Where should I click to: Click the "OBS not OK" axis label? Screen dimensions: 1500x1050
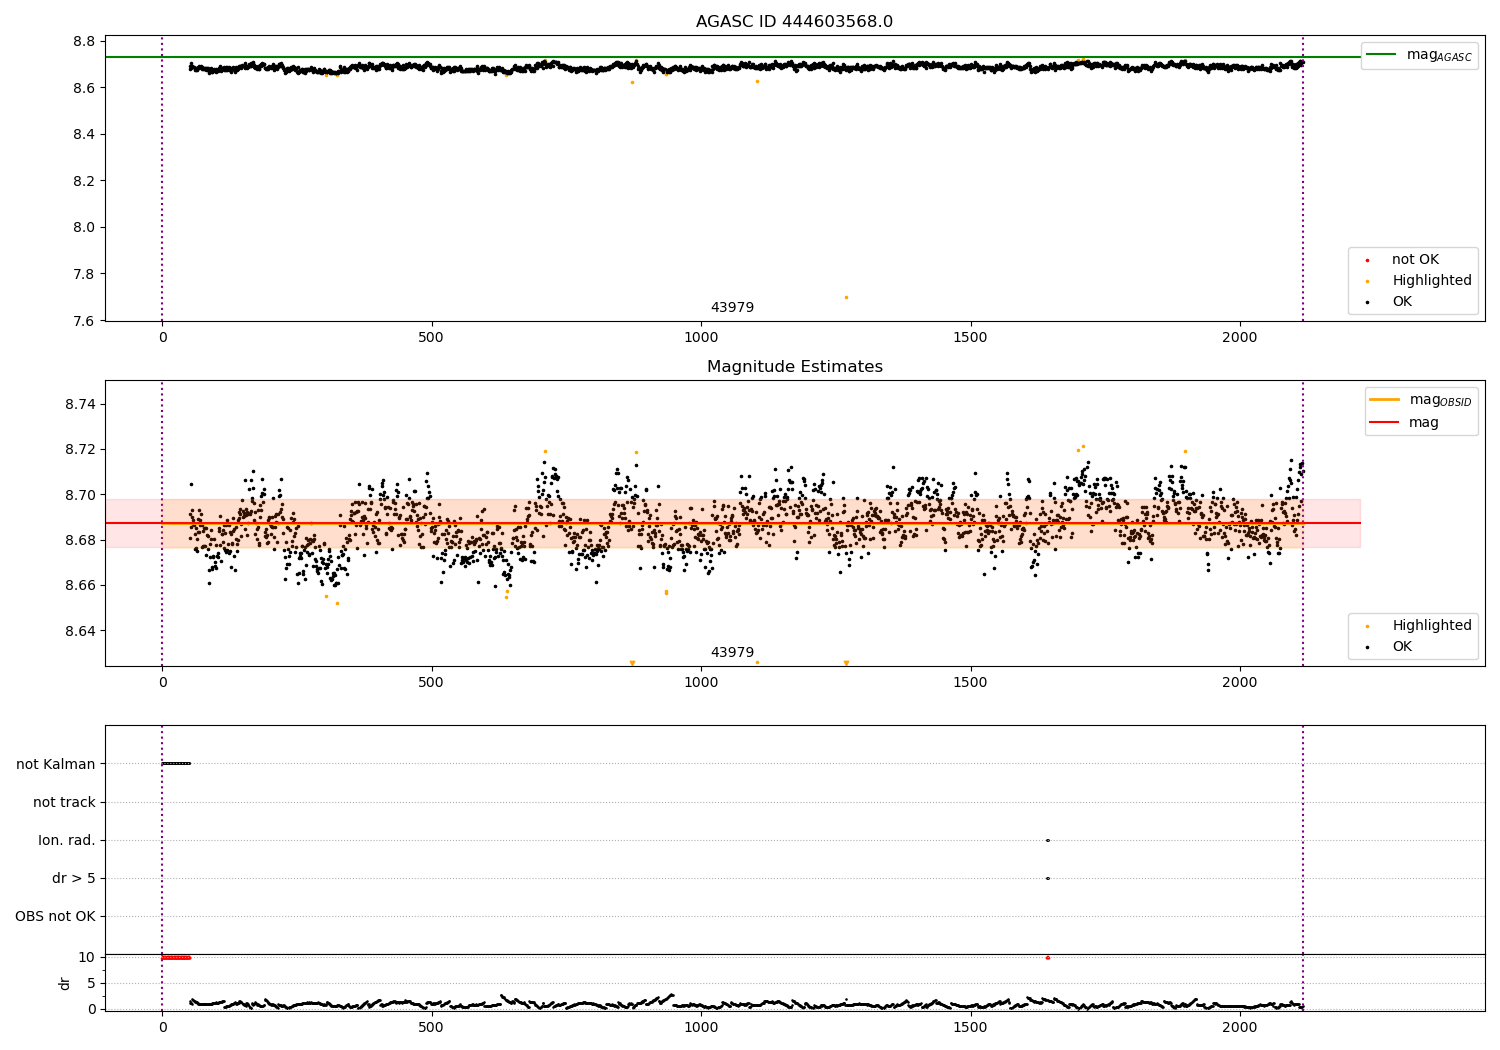[x=55, y=916]
